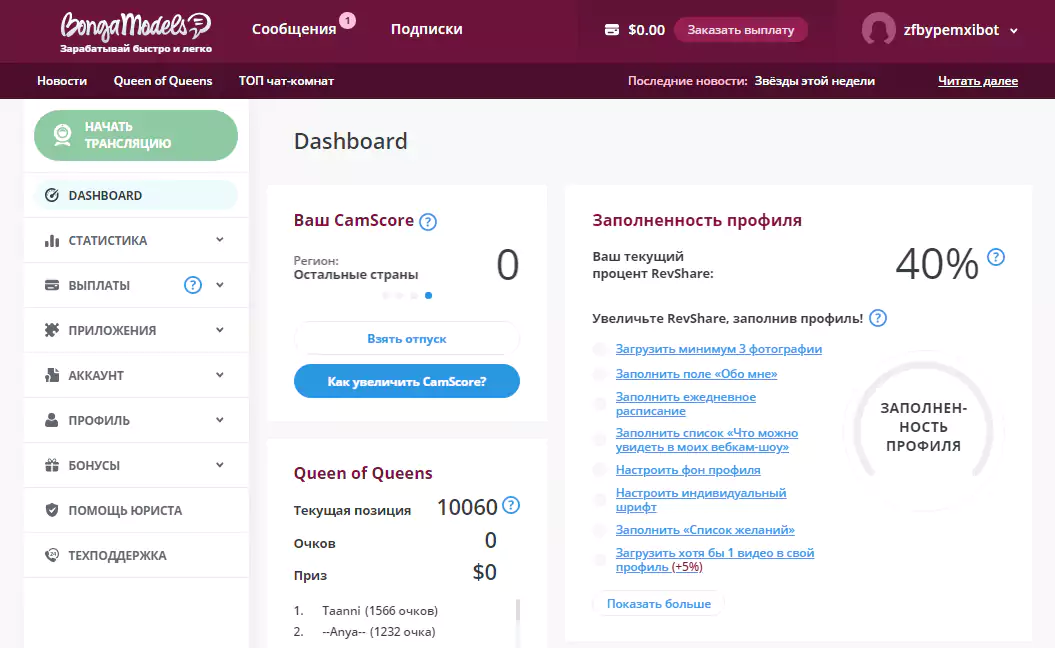Image resolution: width=1055 pixels, height=648 pixels.
Task: Expand the СТАТИСТИКА section
Action: pyautogui.click(x=220, y=240)
